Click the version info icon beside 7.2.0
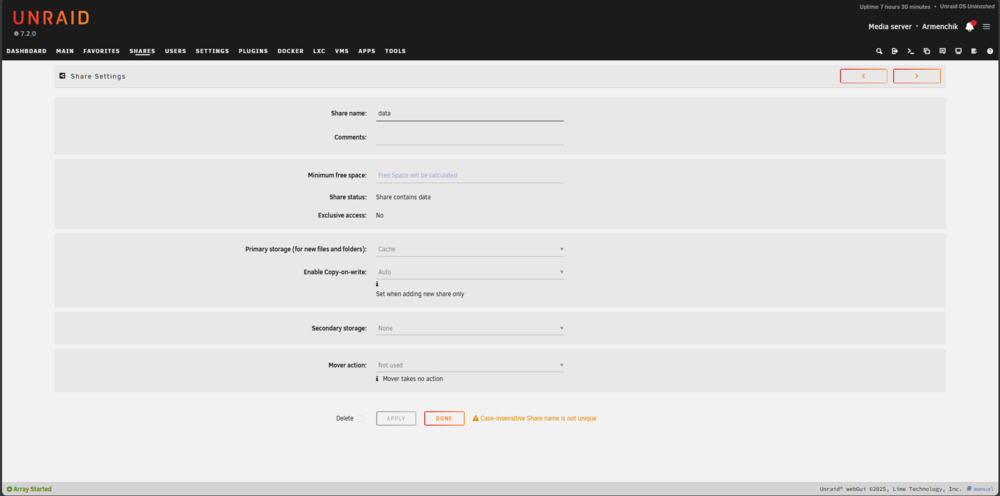 click(16, 33)
